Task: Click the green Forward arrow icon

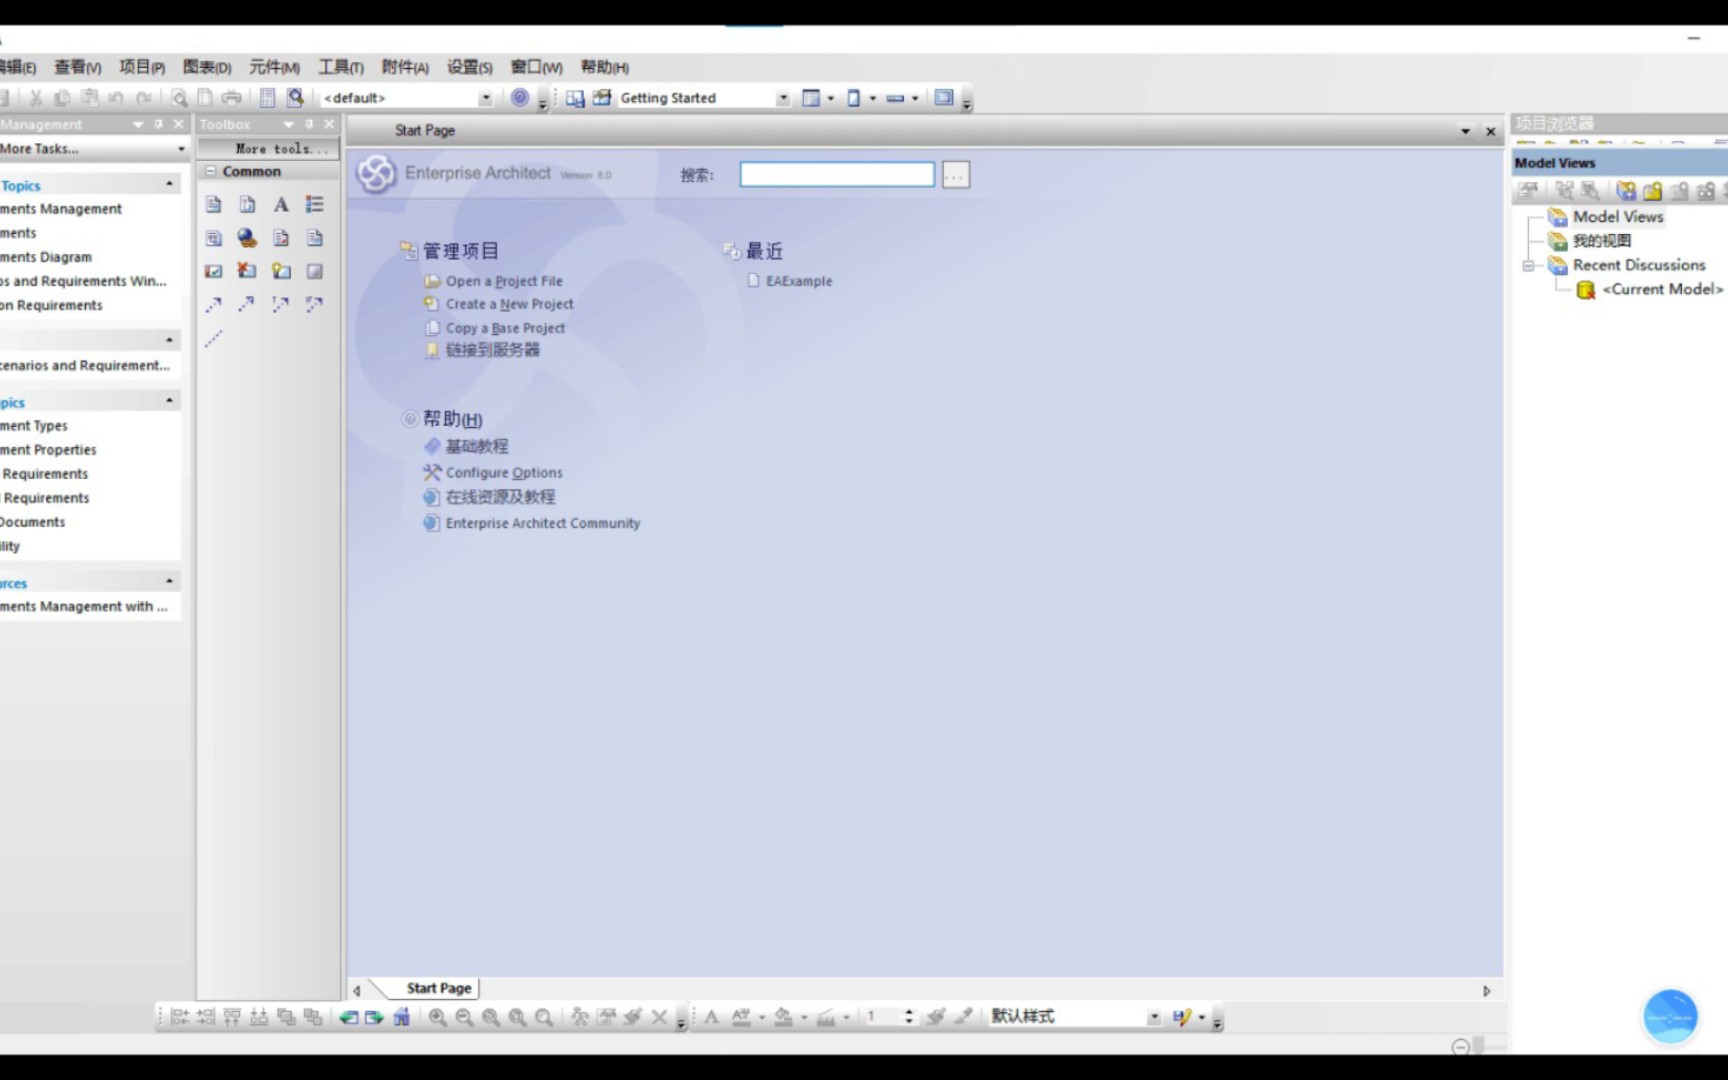Action: 374,1017
